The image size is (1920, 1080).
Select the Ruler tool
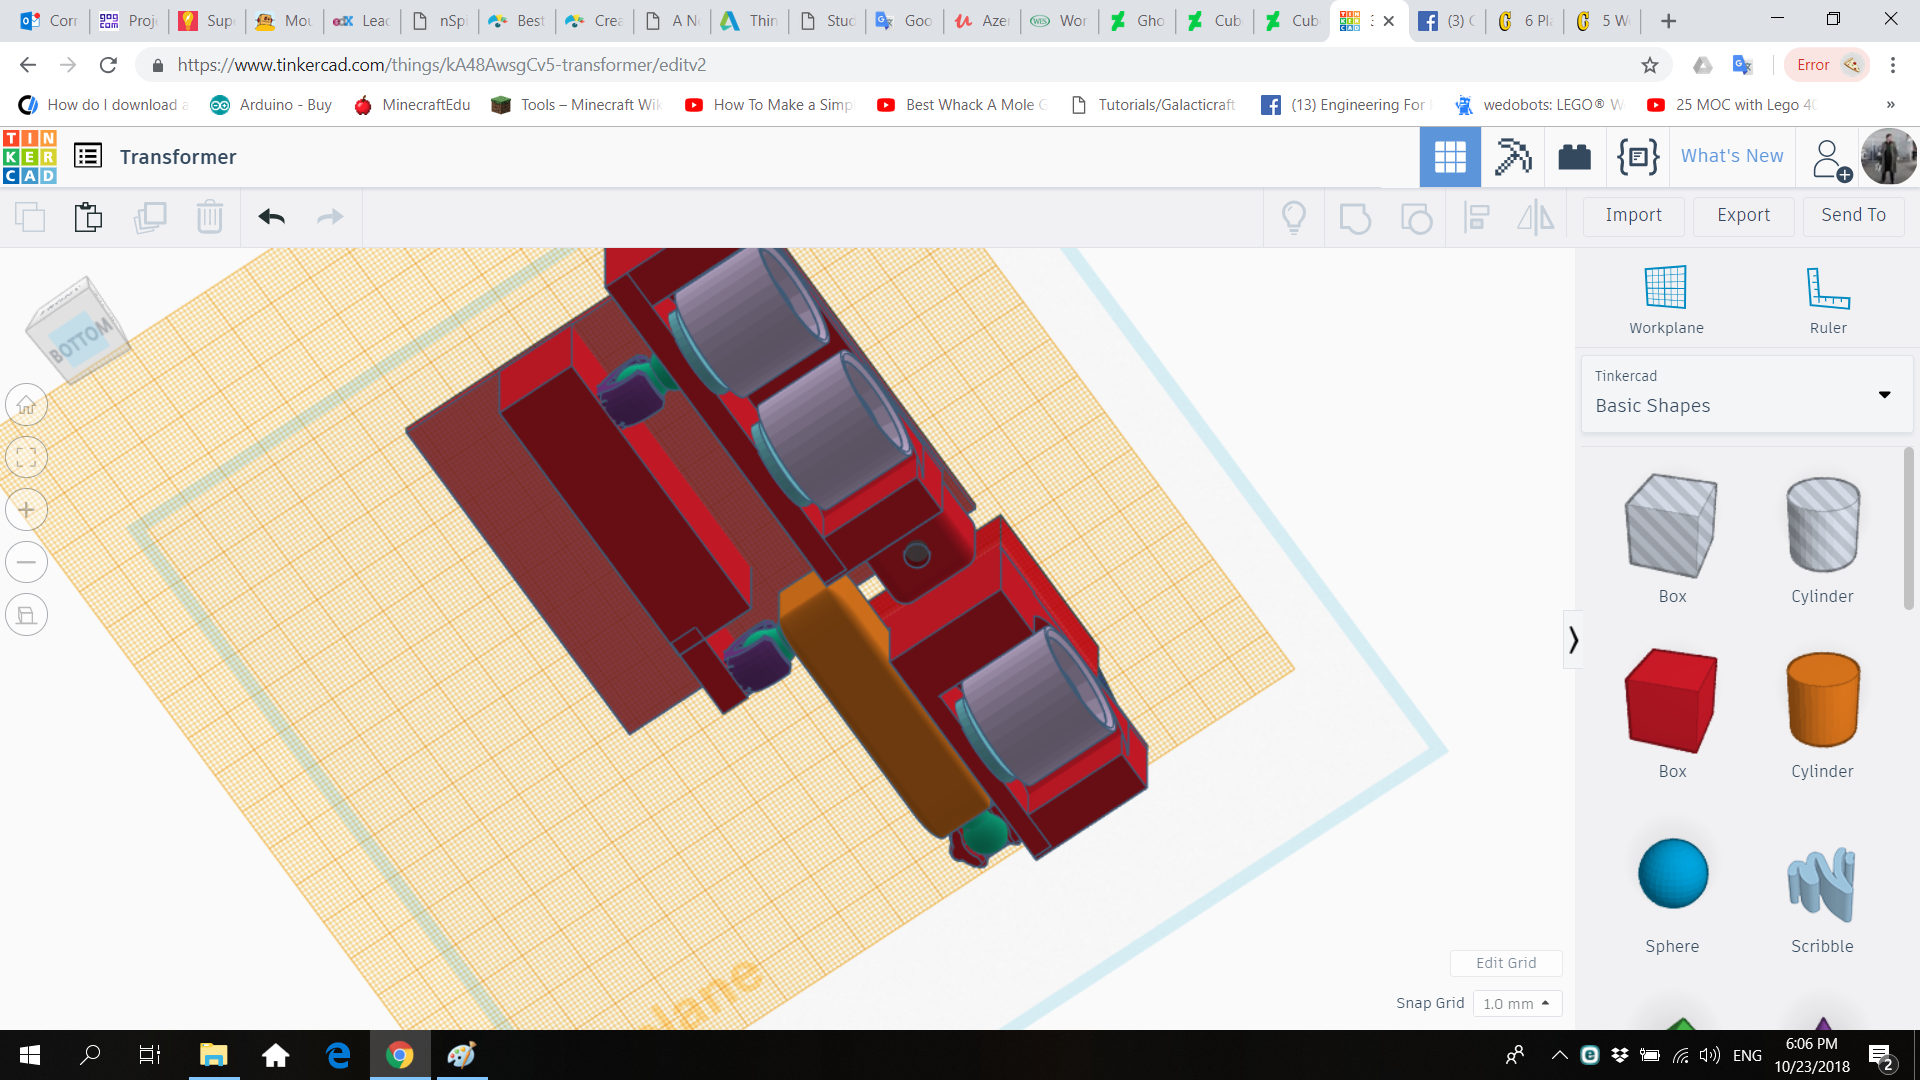(1827, 297)
